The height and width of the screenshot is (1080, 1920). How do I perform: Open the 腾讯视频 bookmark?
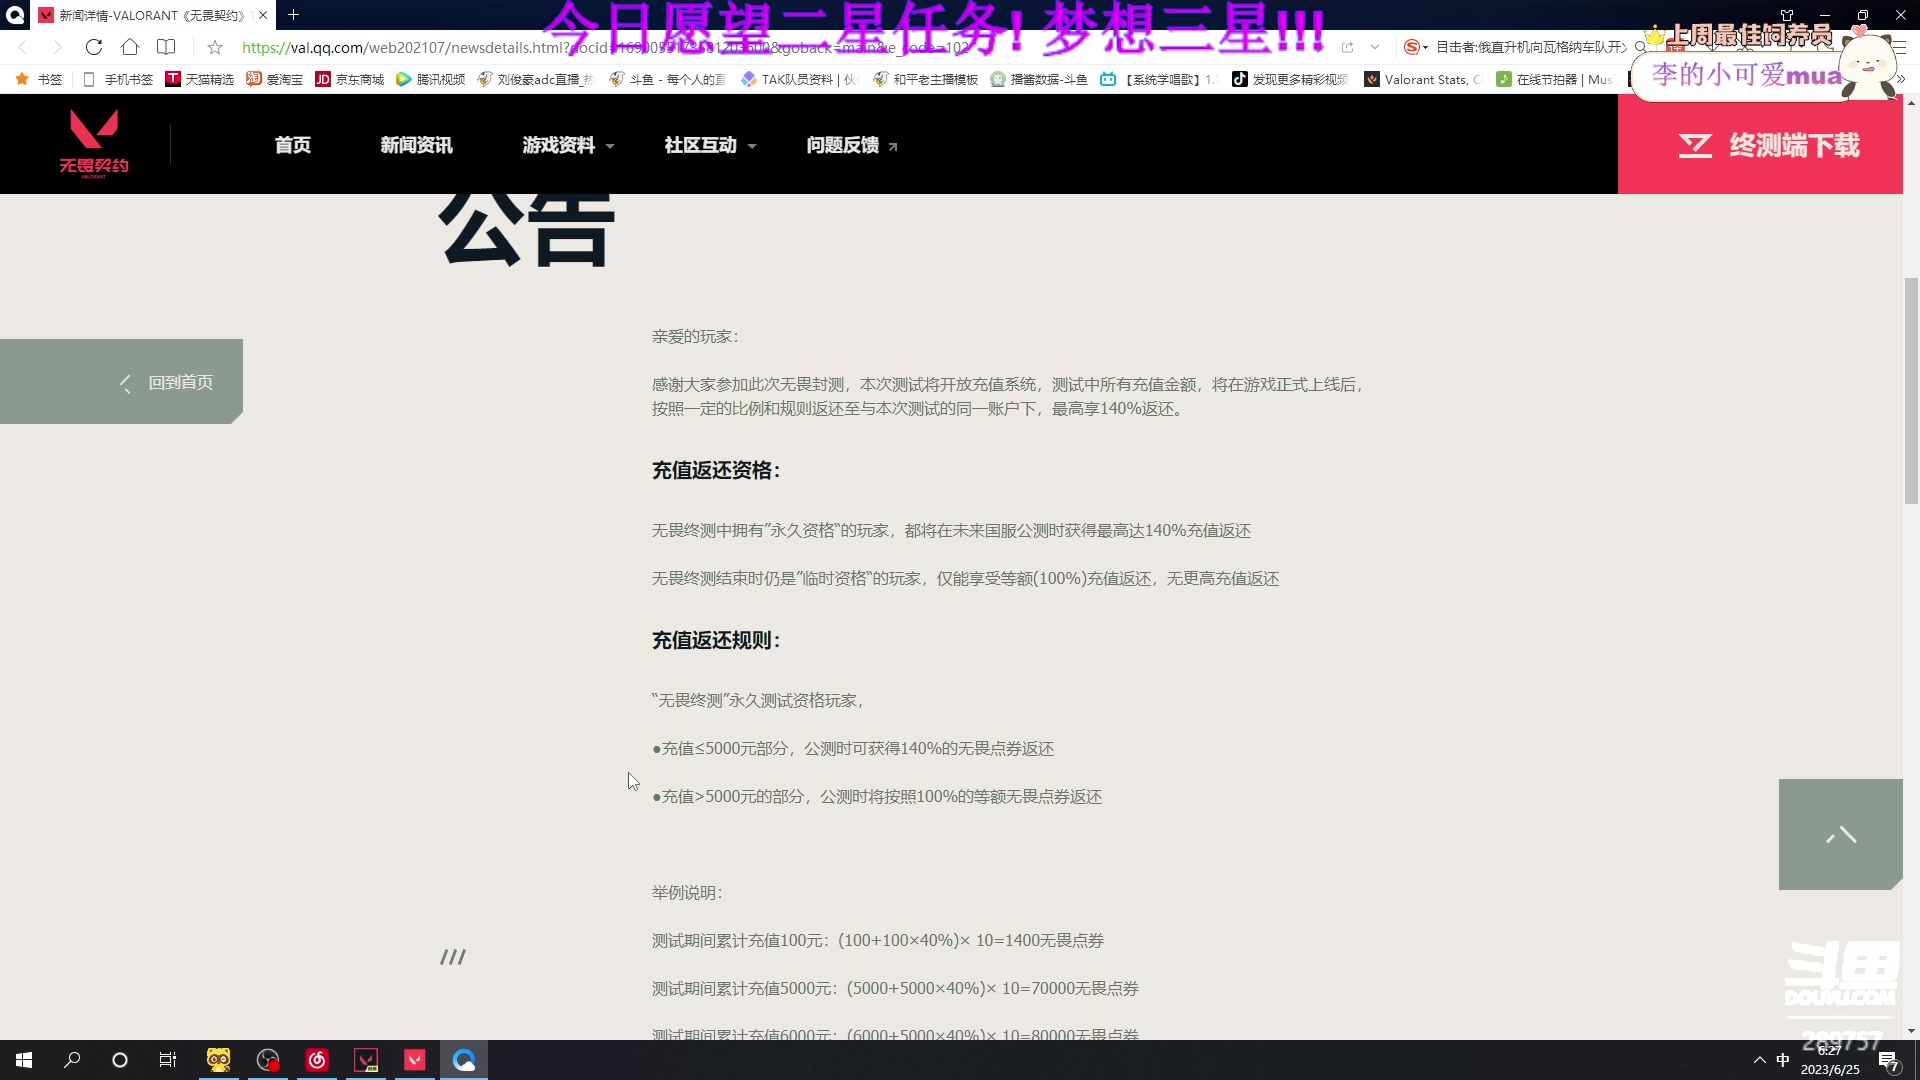(430, 79)
